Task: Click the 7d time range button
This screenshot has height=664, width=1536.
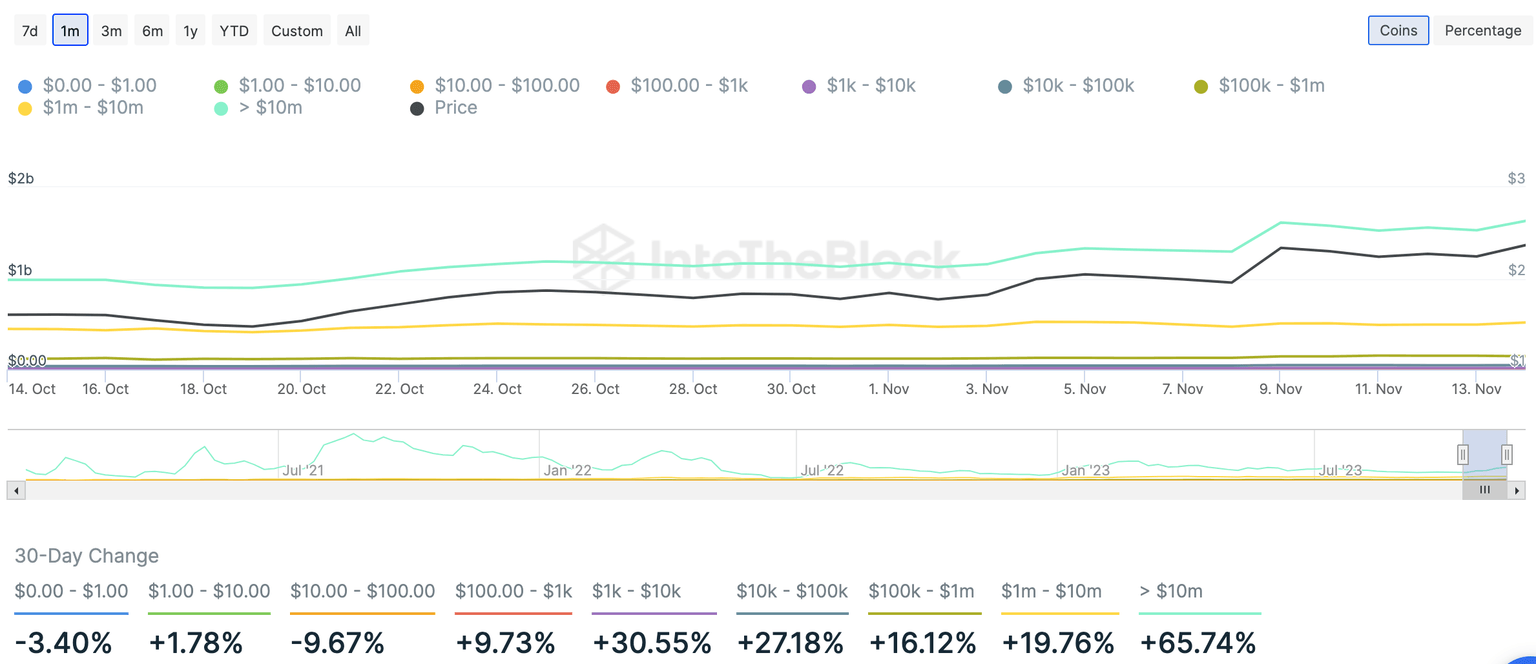Action: point(29,30)
